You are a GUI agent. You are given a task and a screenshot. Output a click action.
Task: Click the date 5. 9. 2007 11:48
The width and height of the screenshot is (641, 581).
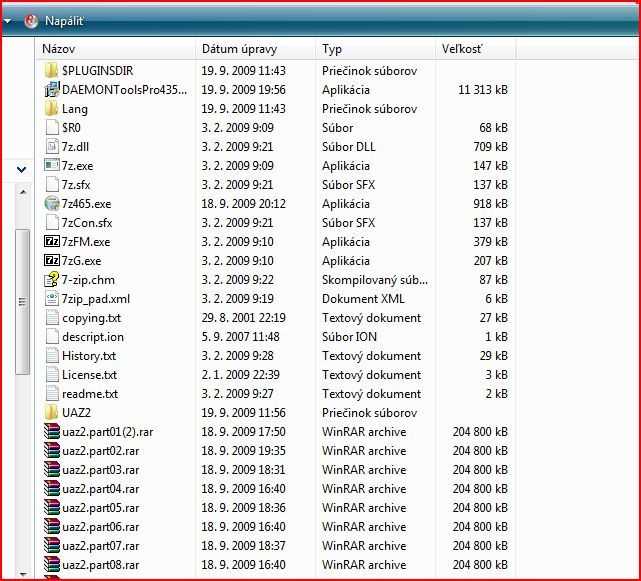241,337
